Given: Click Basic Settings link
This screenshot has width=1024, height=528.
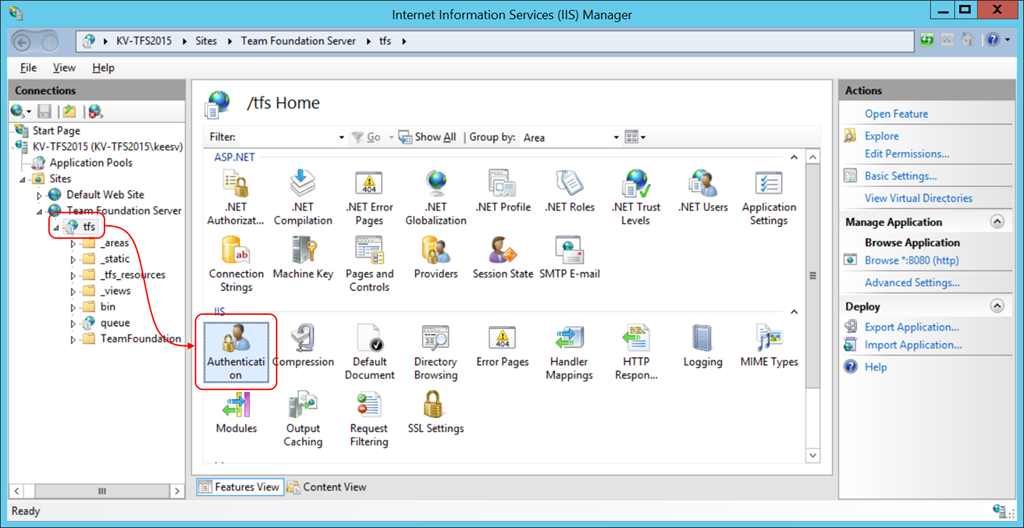Looking at the screenshot, I should (x=901, y=176).
